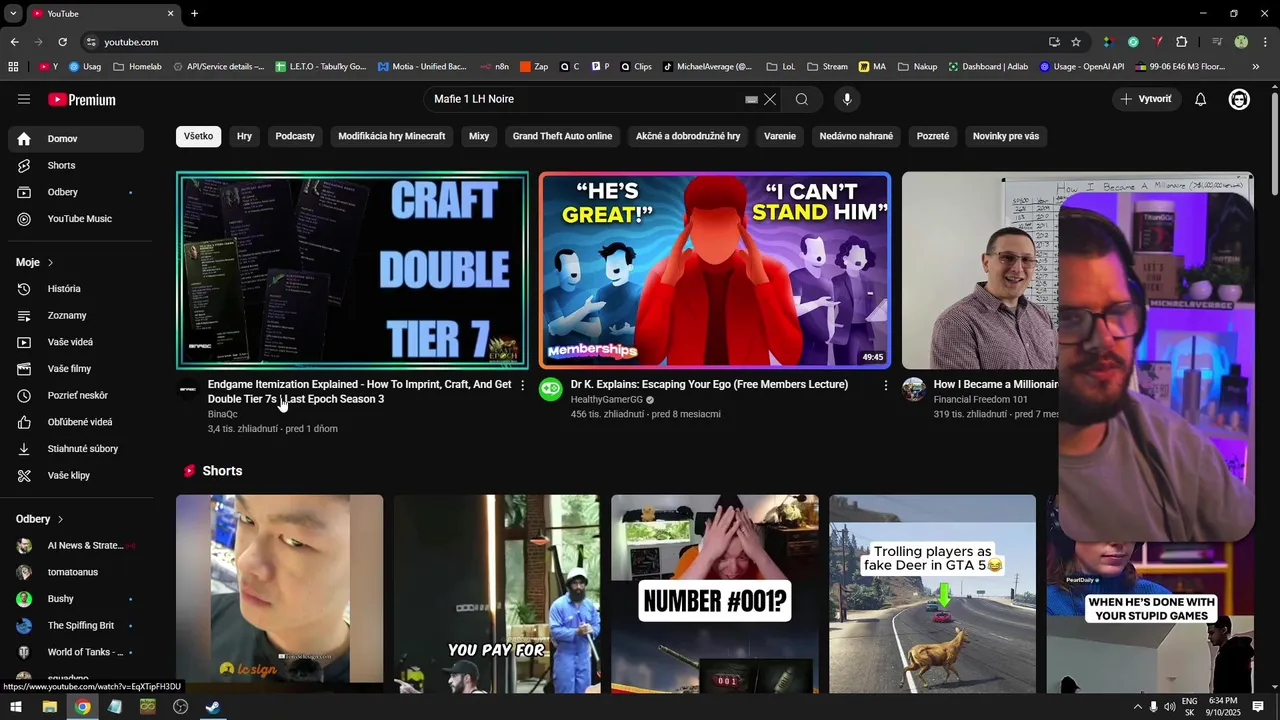Open Zoznamy playlists
This screenshot has height=720, width=1280.
click(x=76, y=315)
